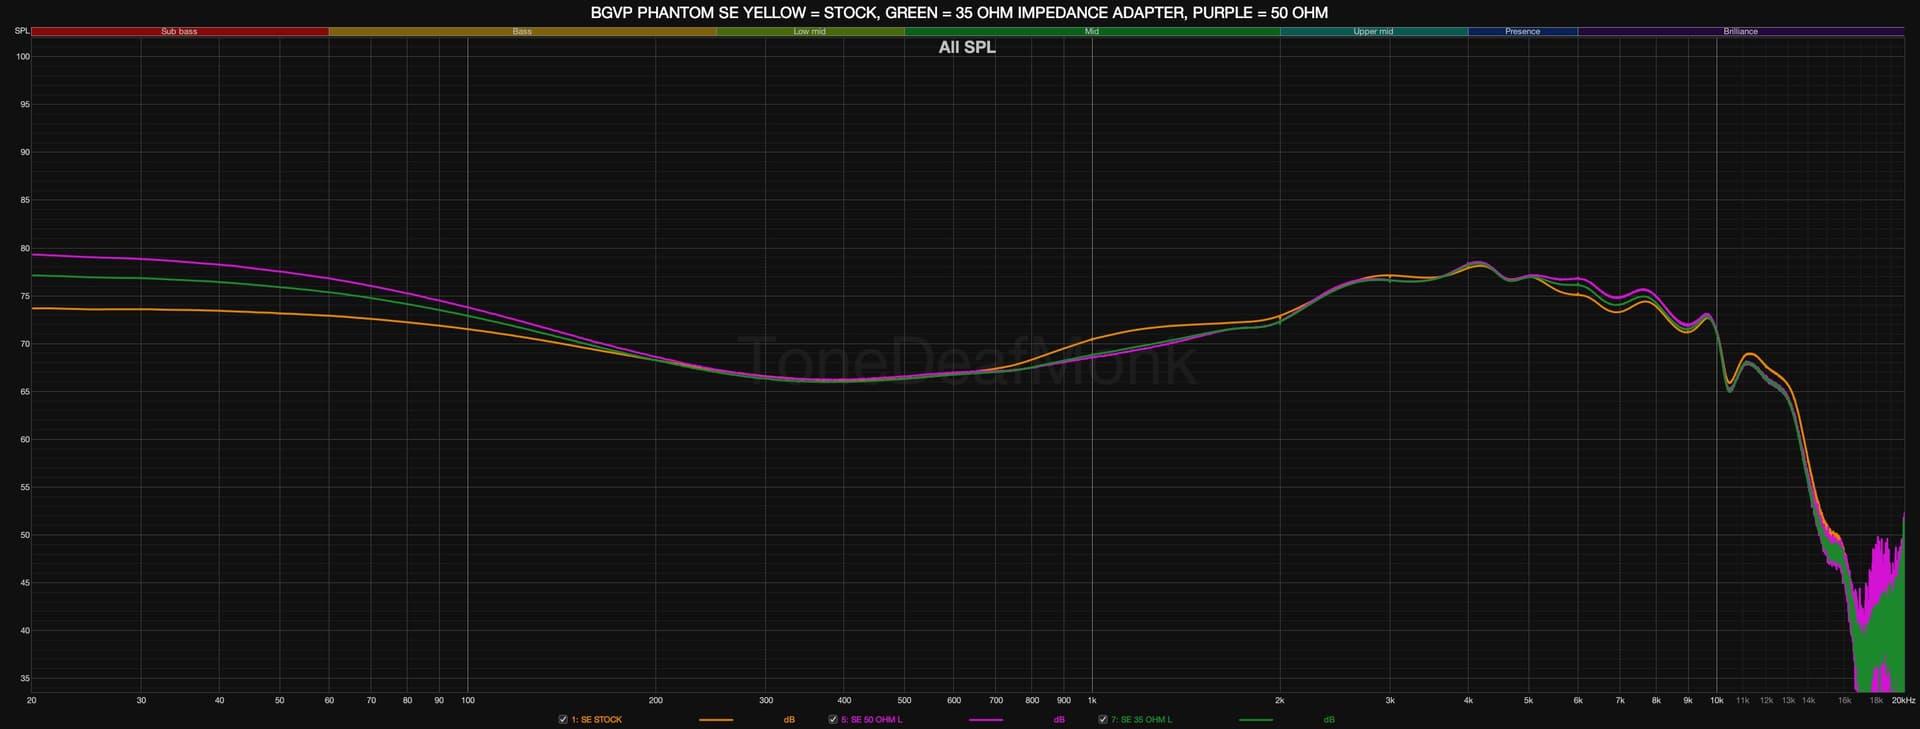Click the 'Low mid' frequency band label
The image size is (1920, 729).
tap(810, 32)
